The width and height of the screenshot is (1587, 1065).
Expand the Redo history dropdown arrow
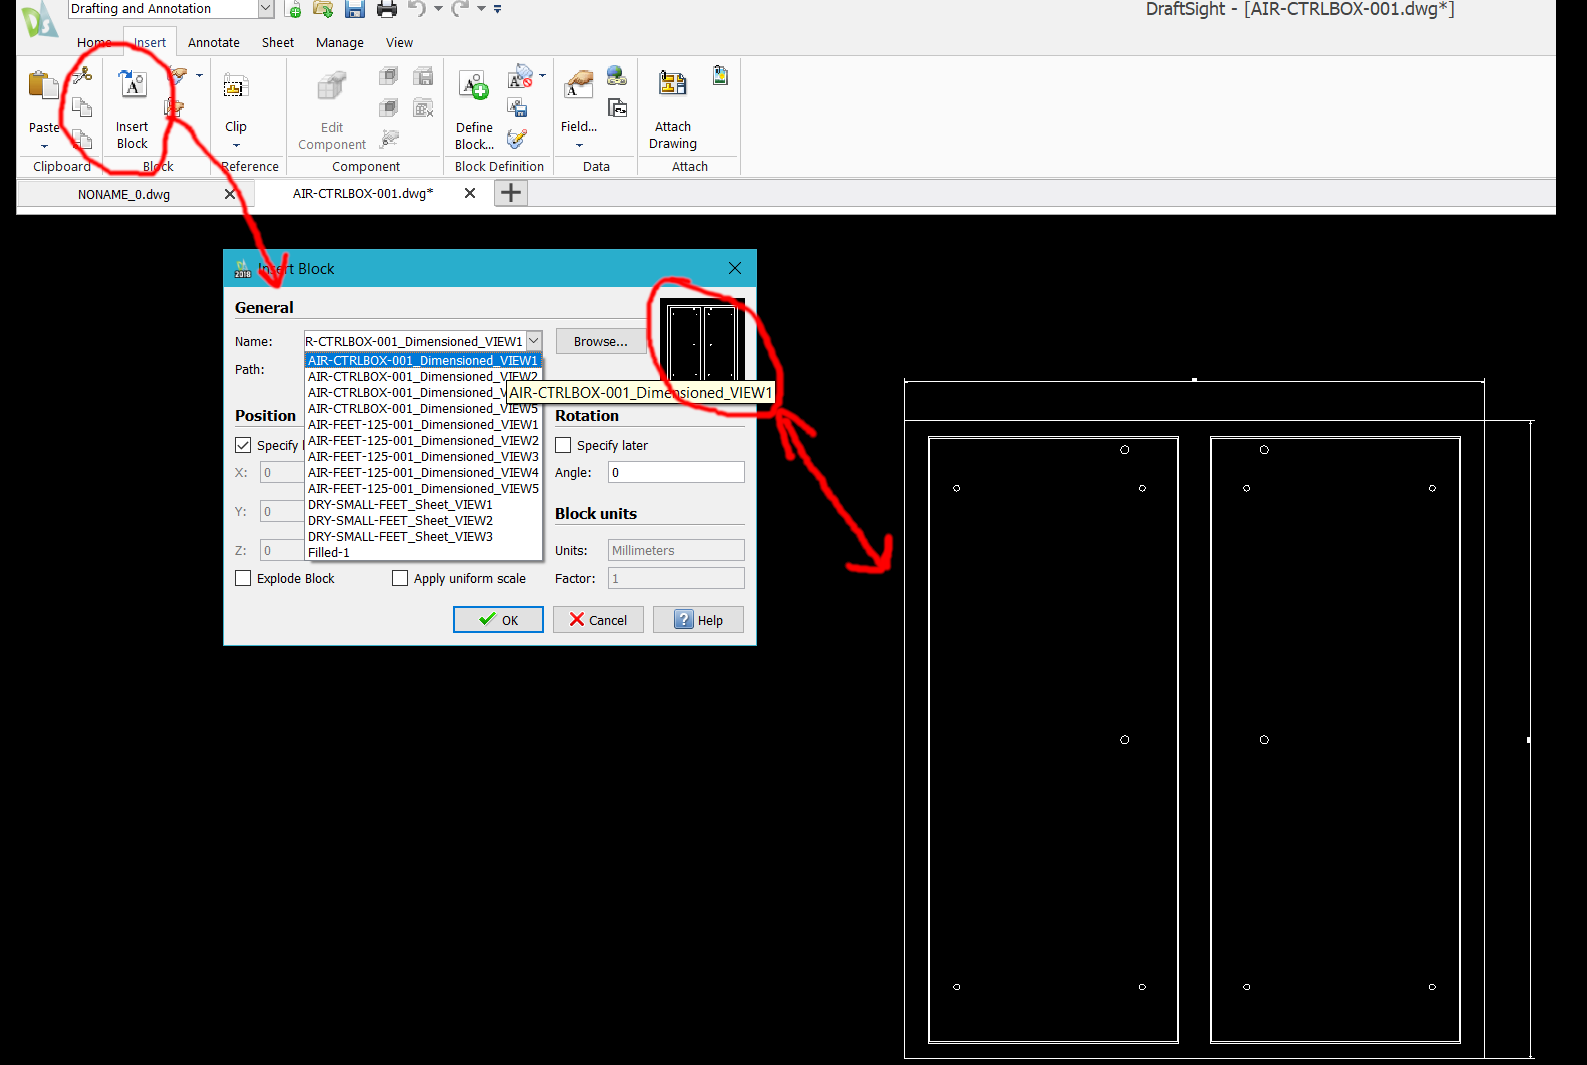[481, 9]
